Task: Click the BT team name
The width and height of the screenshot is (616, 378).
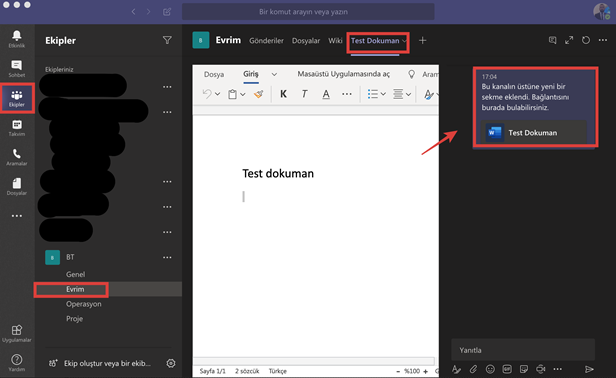Action: [70, 257]
